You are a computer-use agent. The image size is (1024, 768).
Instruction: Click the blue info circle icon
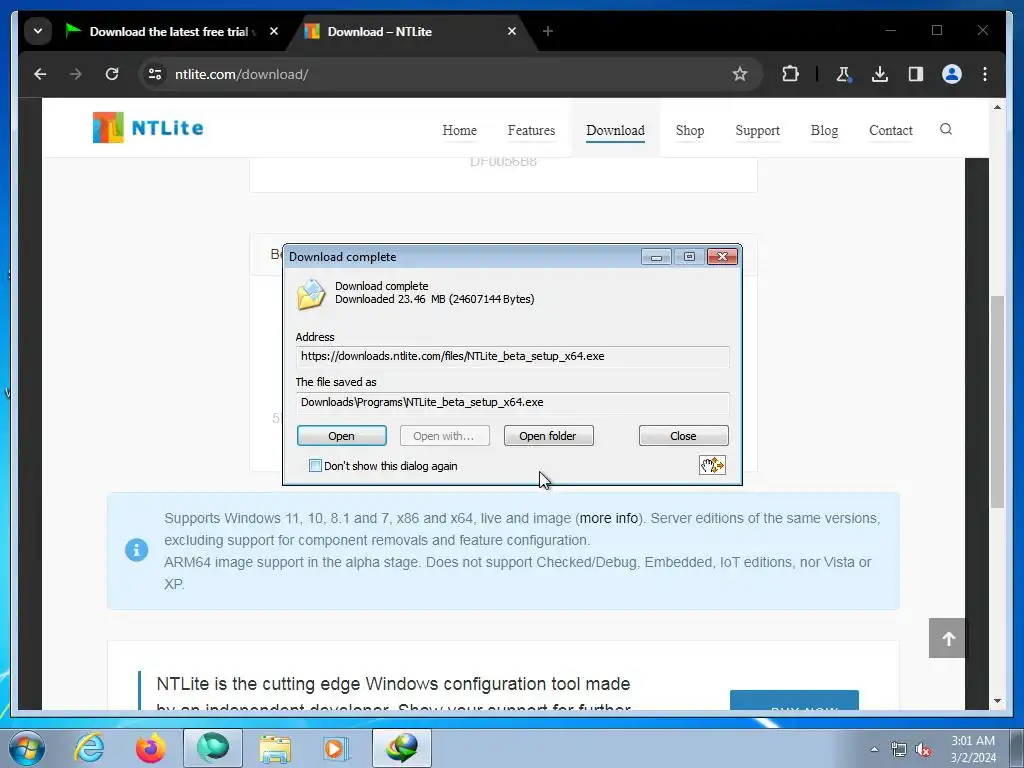[x=136, y=550]
